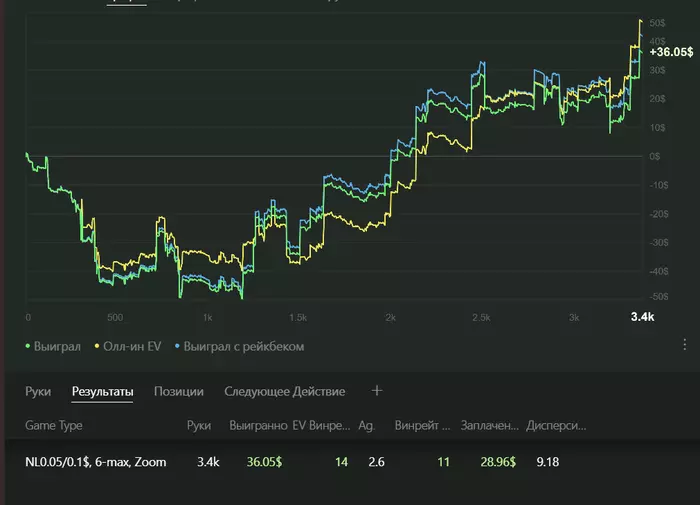Add a new report tab with plus icon

377,391
